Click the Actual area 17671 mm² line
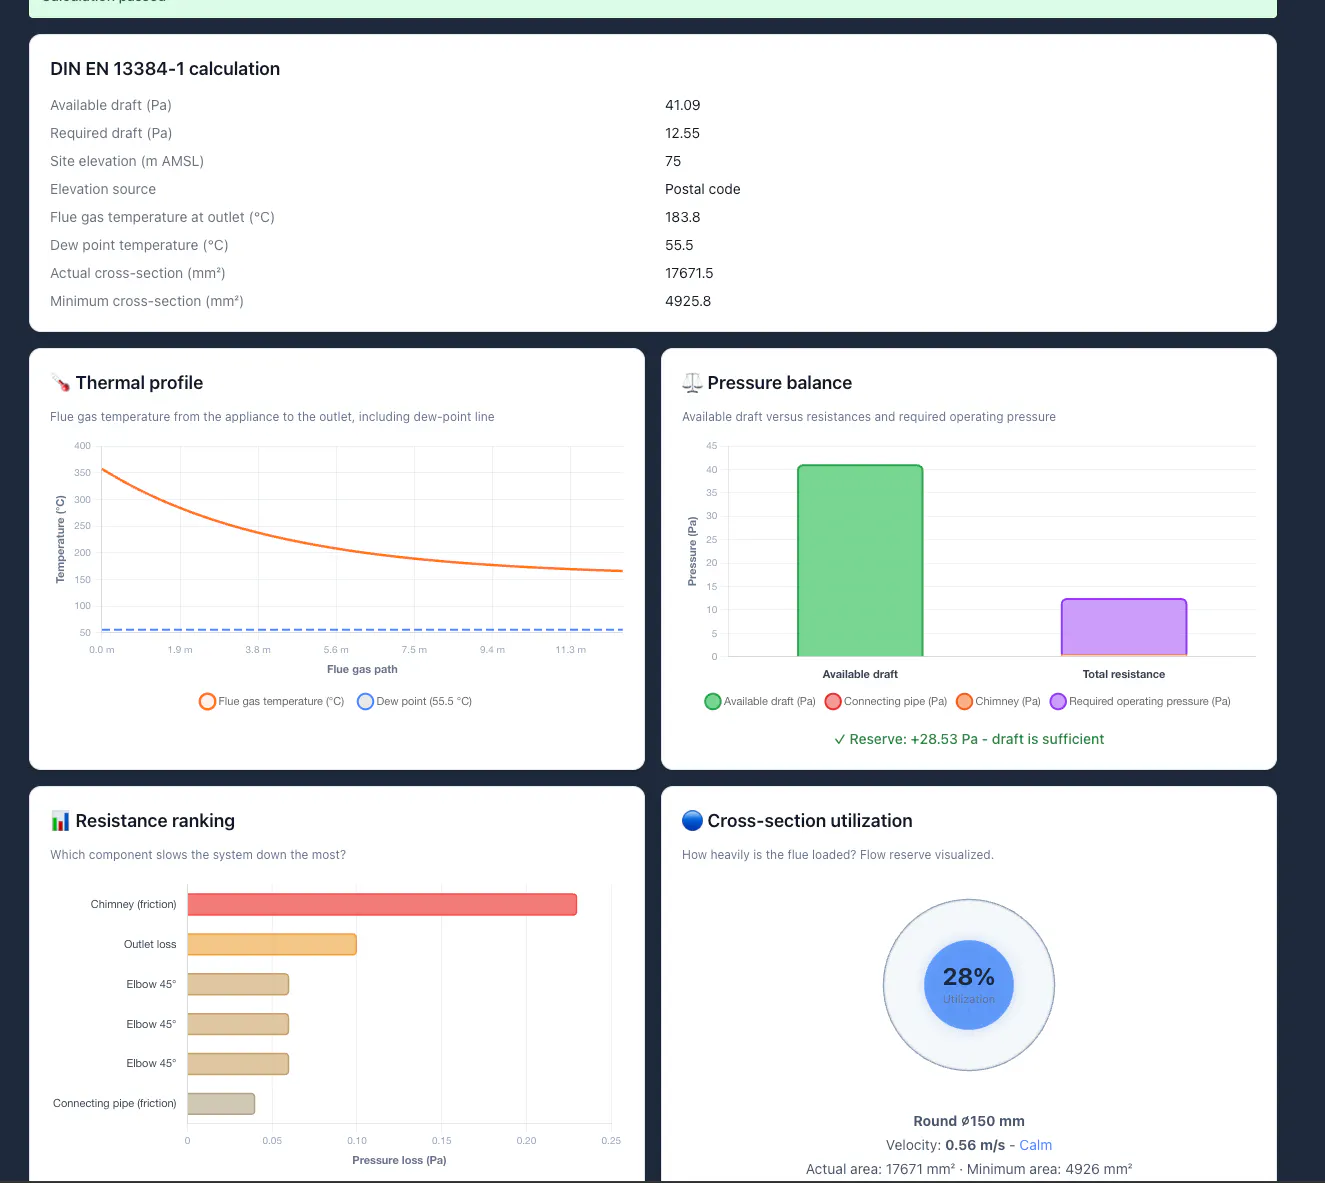Image resolution: width=1325 pixels, height=1183 pixels. pos(969,1169)
